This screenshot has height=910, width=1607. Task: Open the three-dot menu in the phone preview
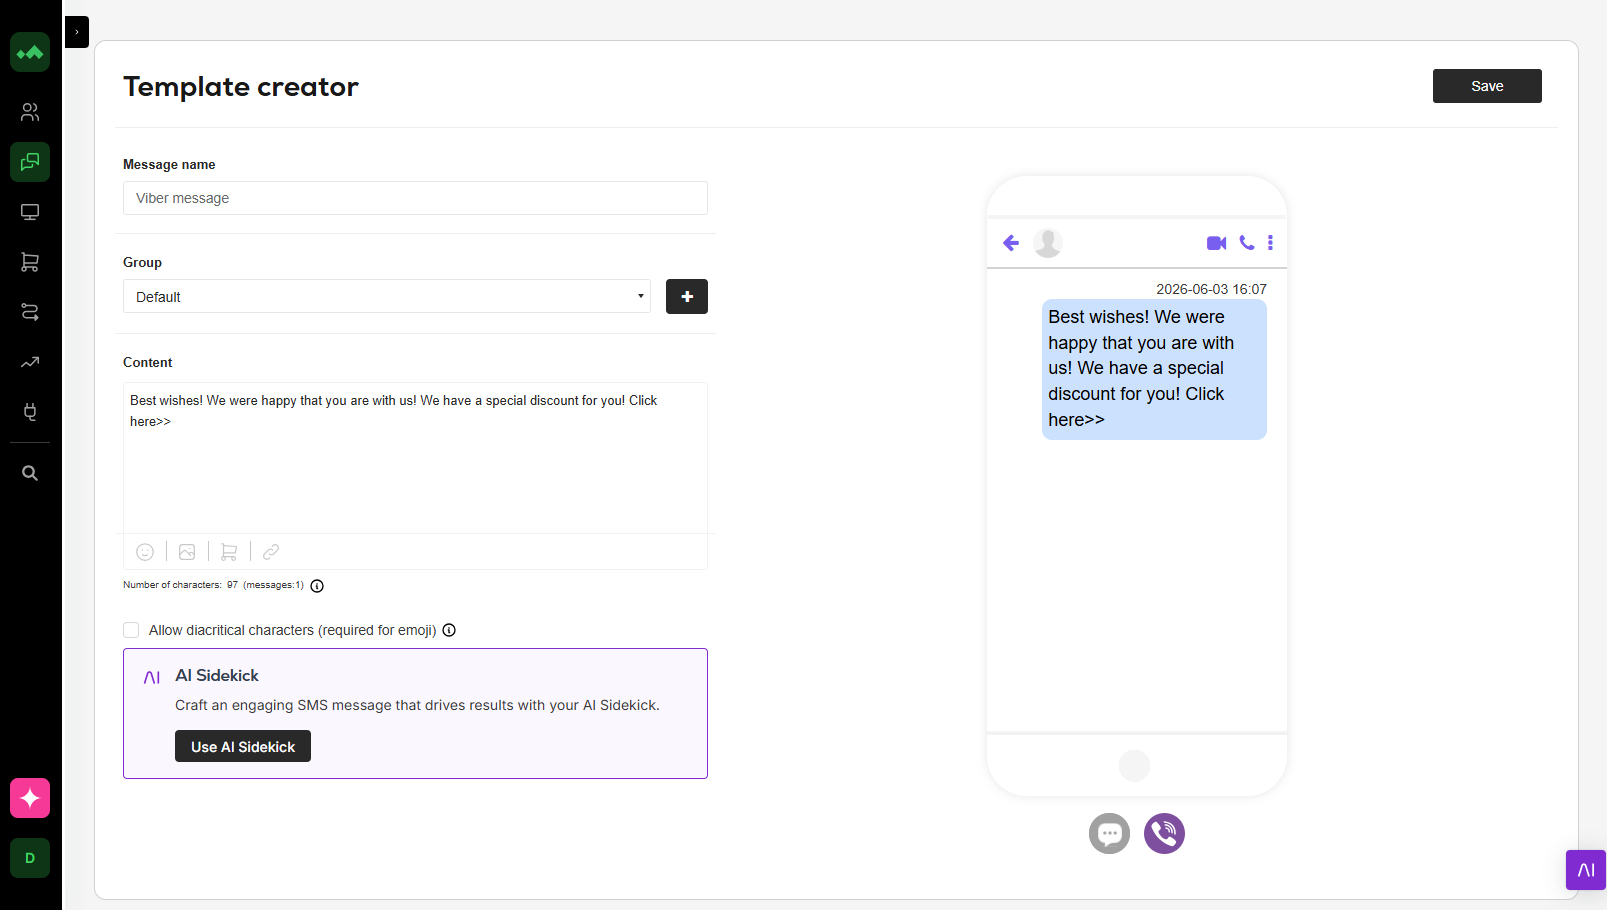1270,243
